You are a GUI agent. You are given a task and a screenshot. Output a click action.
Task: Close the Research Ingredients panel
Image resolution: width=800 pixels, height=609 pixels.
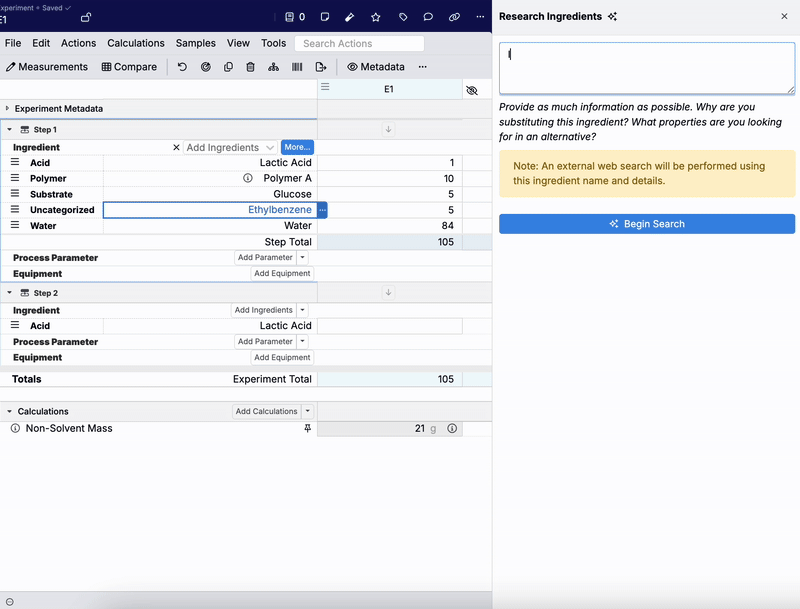pos(784,17)
